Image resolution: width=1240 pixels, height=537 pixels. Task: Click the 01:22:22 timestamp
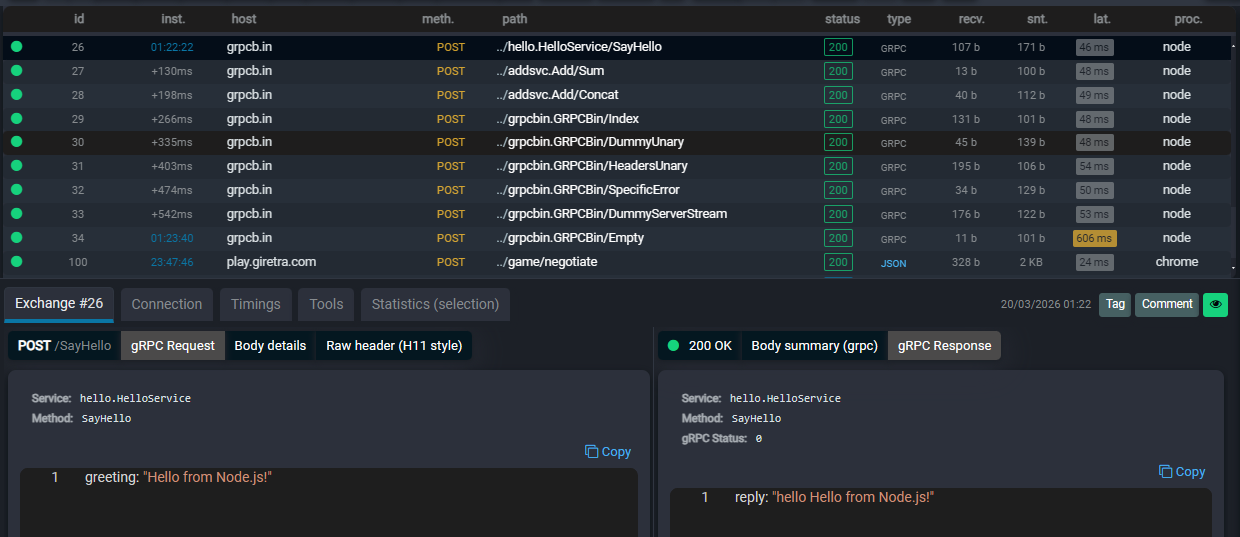(172, 47)
